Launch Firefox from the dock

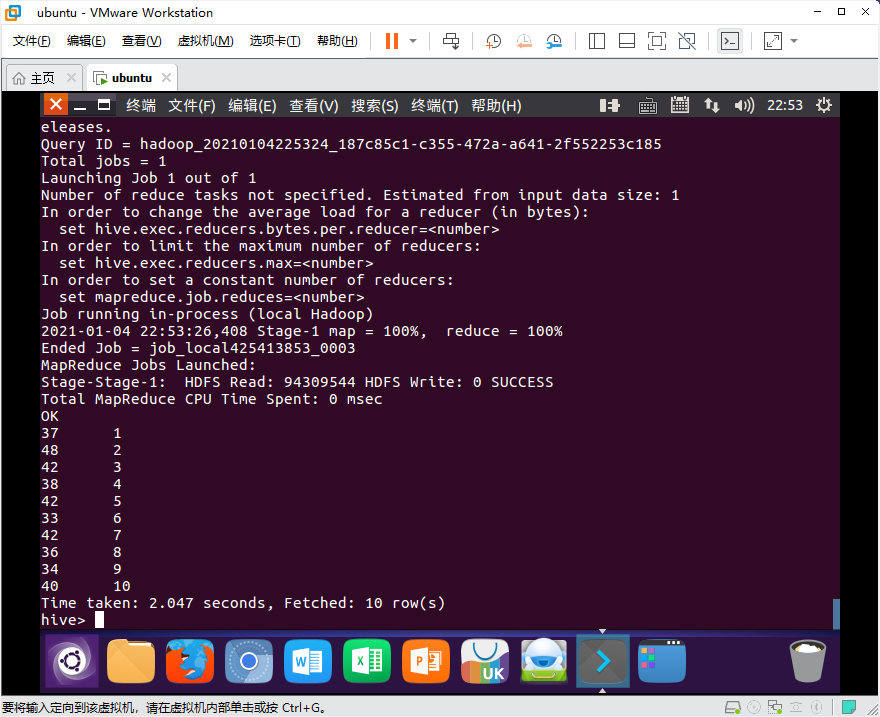(x=190, y=661)
